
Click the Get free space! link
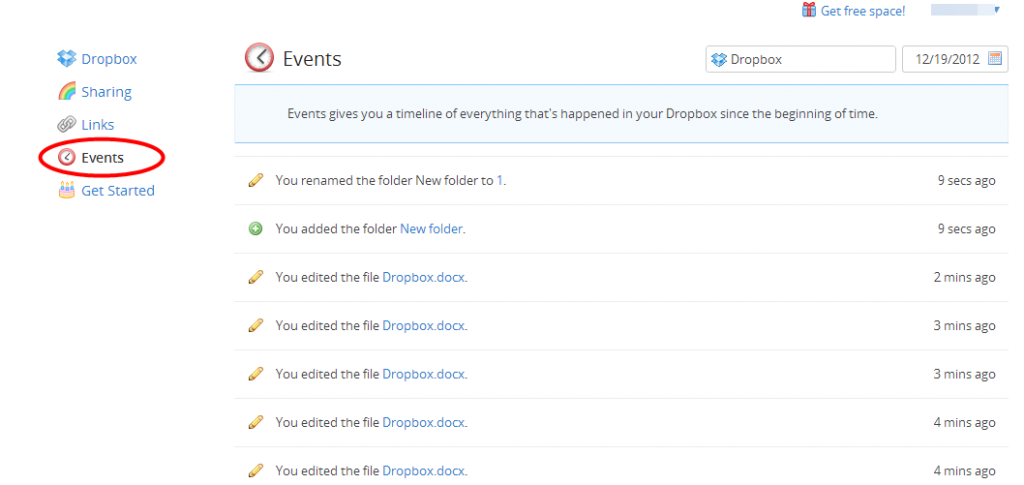coord(863,10)
